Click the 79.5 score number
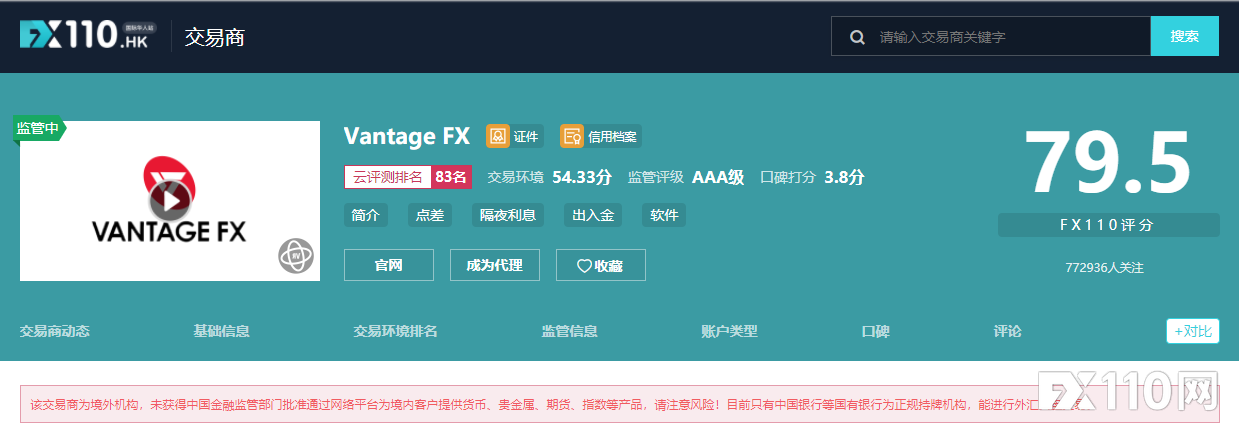The image size is (1239, 425). click(1108, 162)
